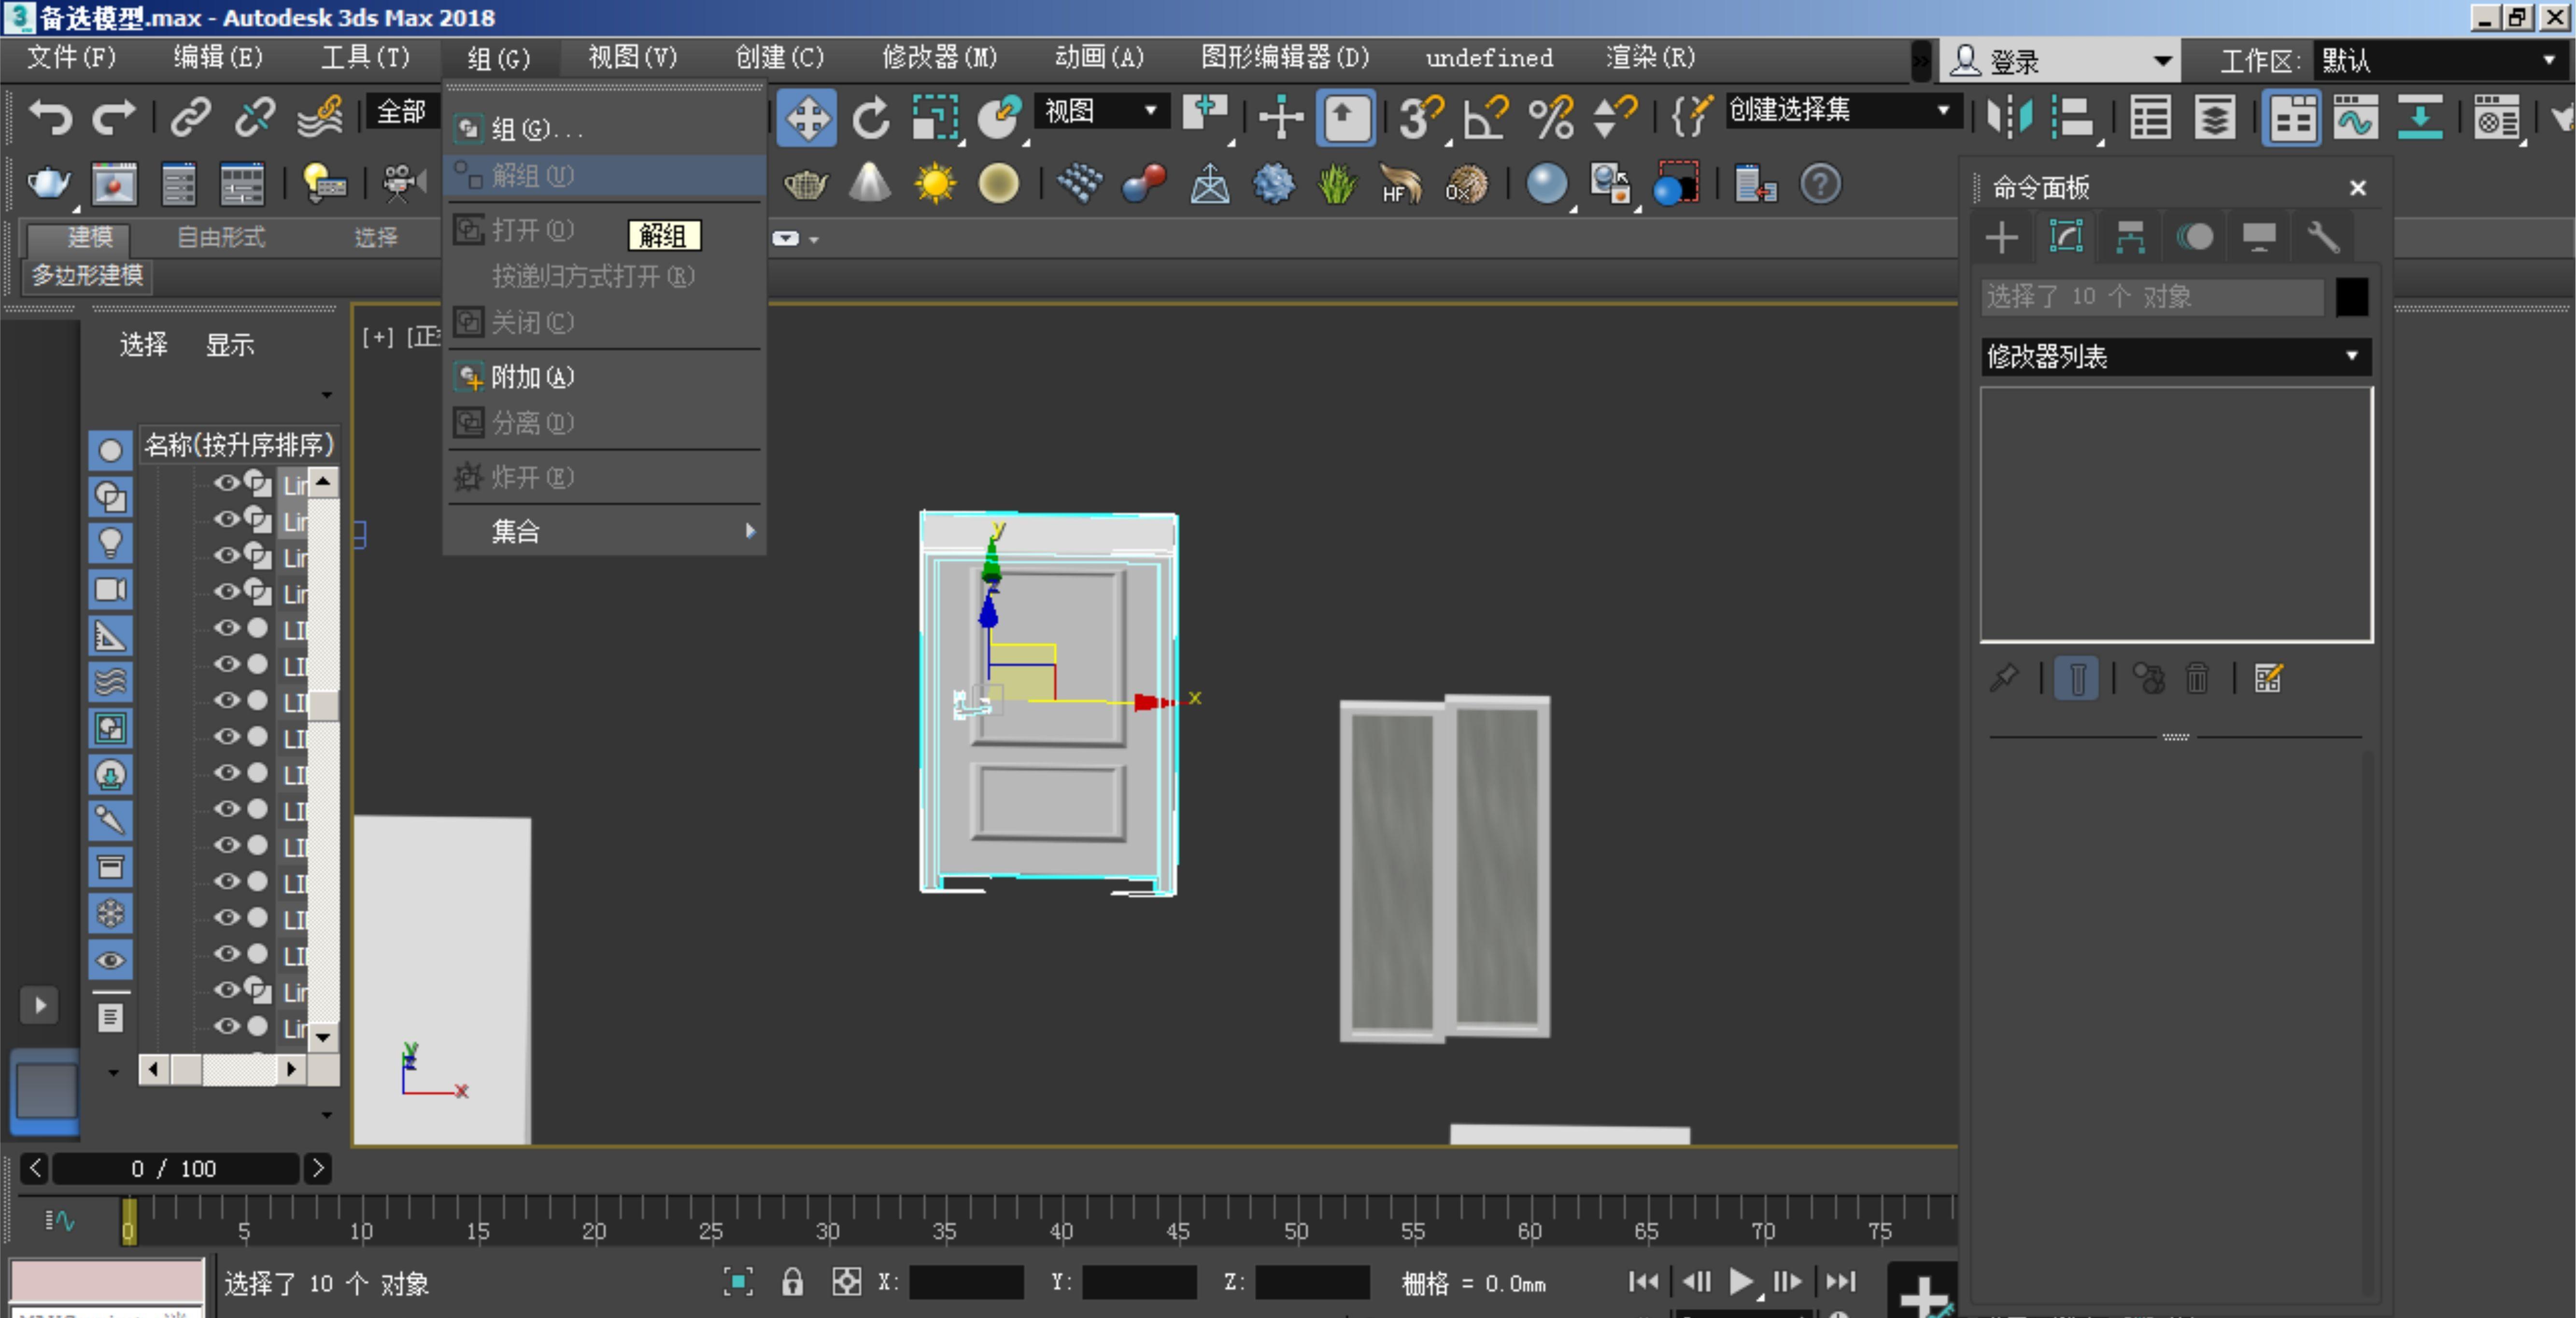Open the 视图 reference coordinate dropdown

(1102, 111)
